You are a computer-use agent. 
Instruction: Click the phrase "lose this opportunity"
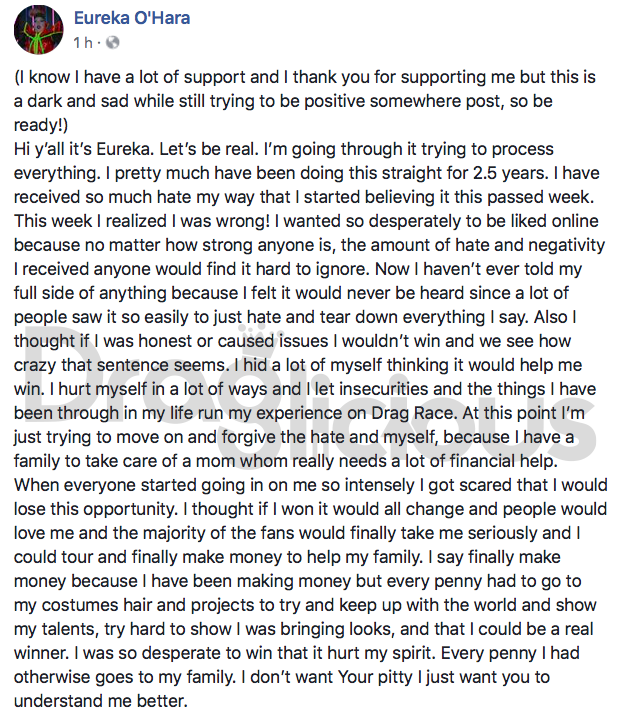95,509
